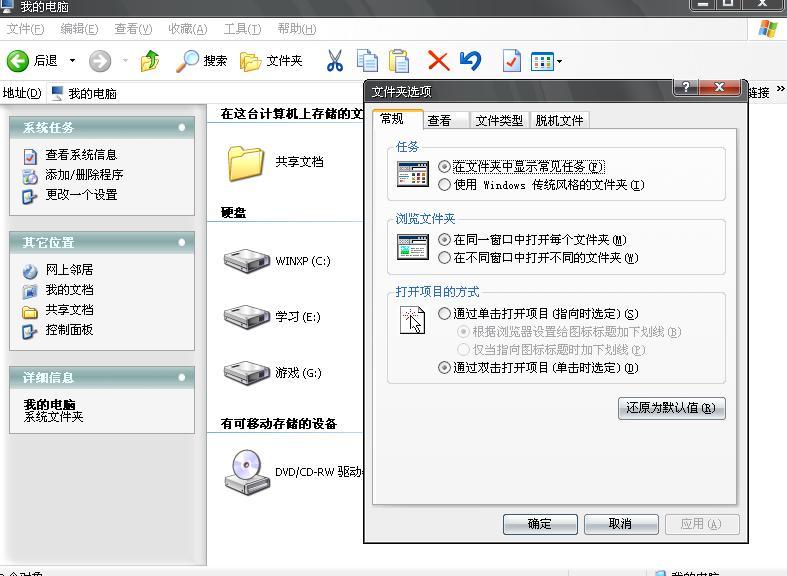787x576 pixels.
Task: Click the Views grid icon
Action: coord(542,62)
